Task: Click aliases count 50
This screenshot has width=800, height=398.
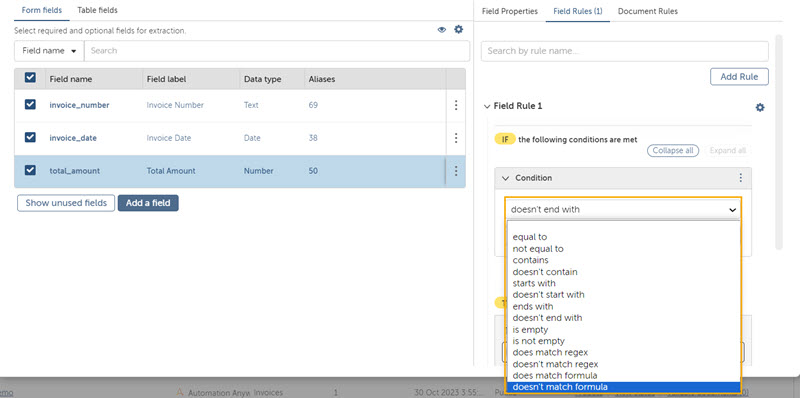Action: click(313, 171)
